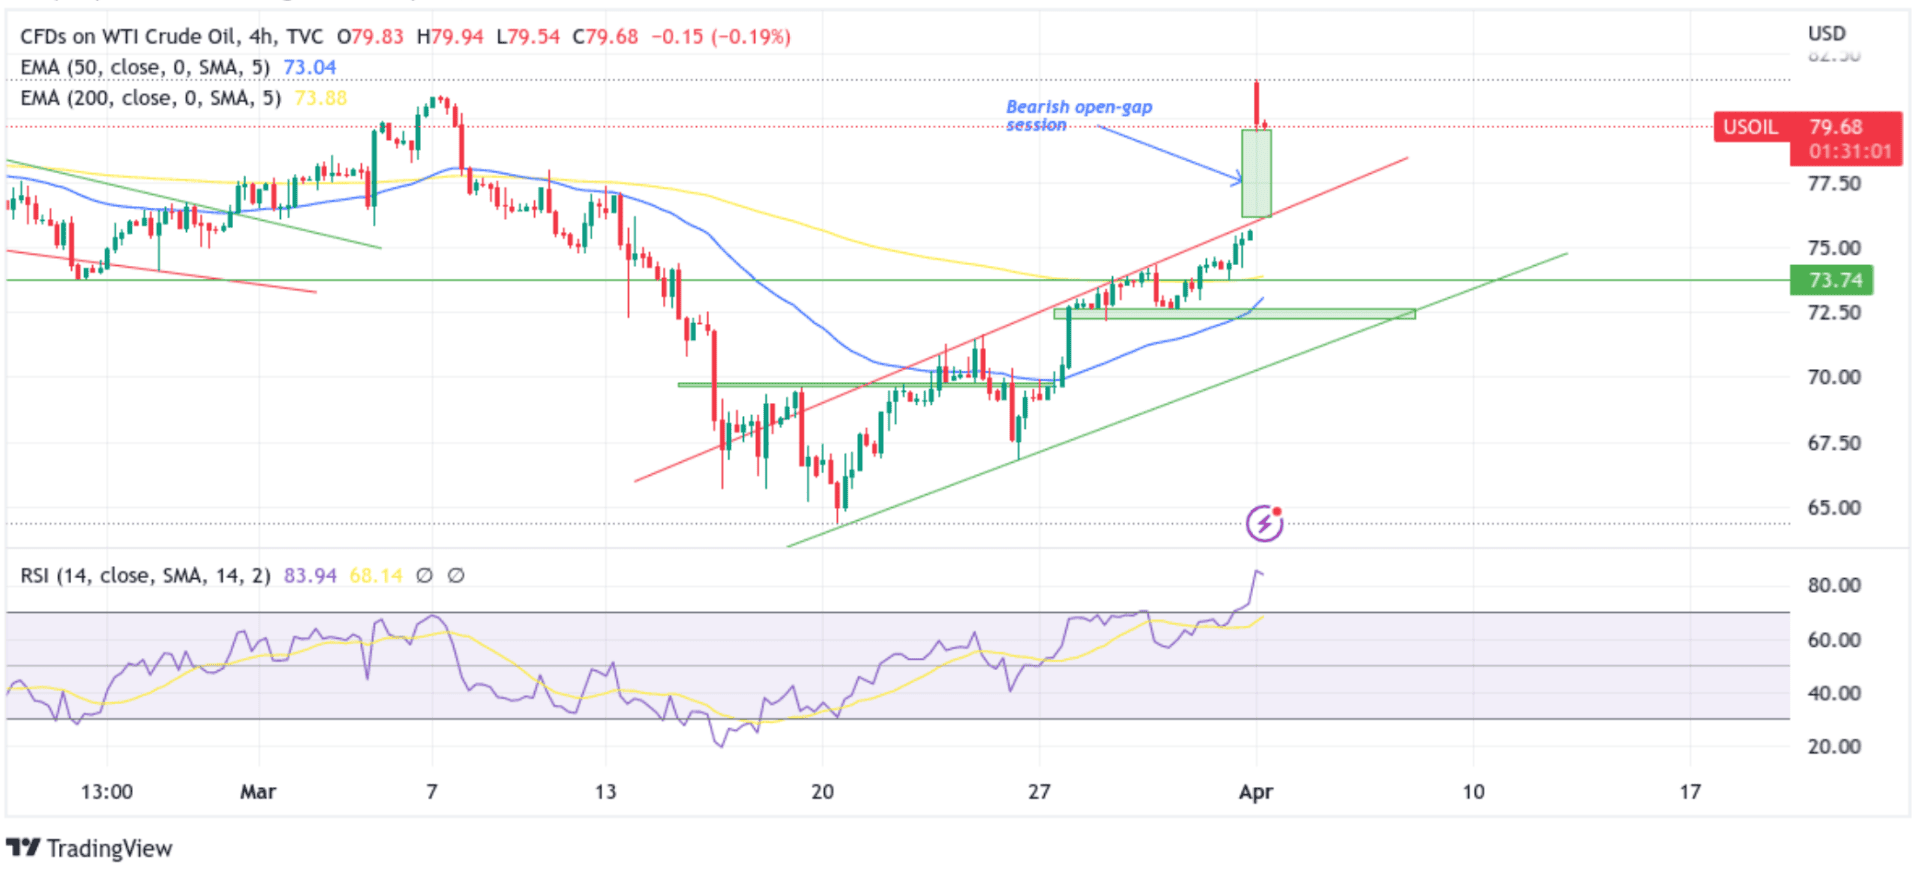Click EMA 200 value 73.88
The height and width of the screenshot is (888, 1915).
click(321, 98)
